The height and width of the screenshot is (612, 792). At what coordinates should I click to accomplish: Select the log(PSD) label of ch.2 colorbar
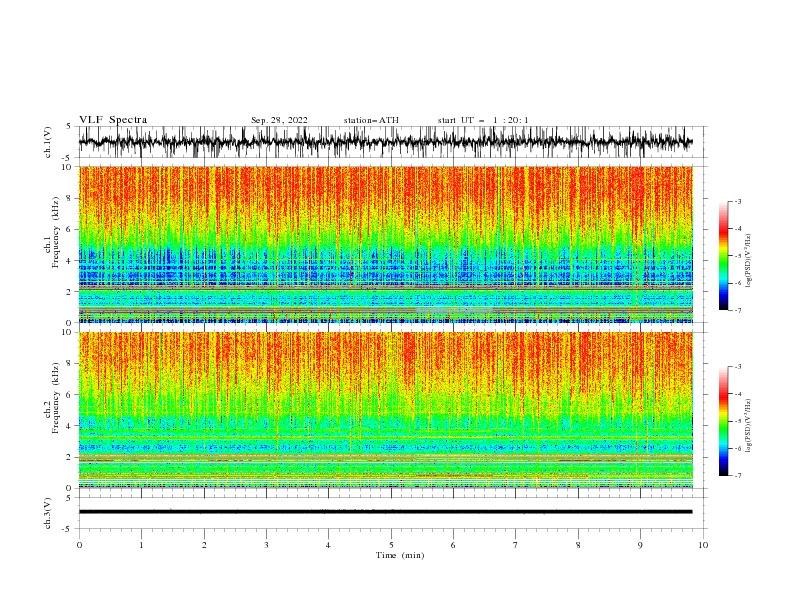748,426
